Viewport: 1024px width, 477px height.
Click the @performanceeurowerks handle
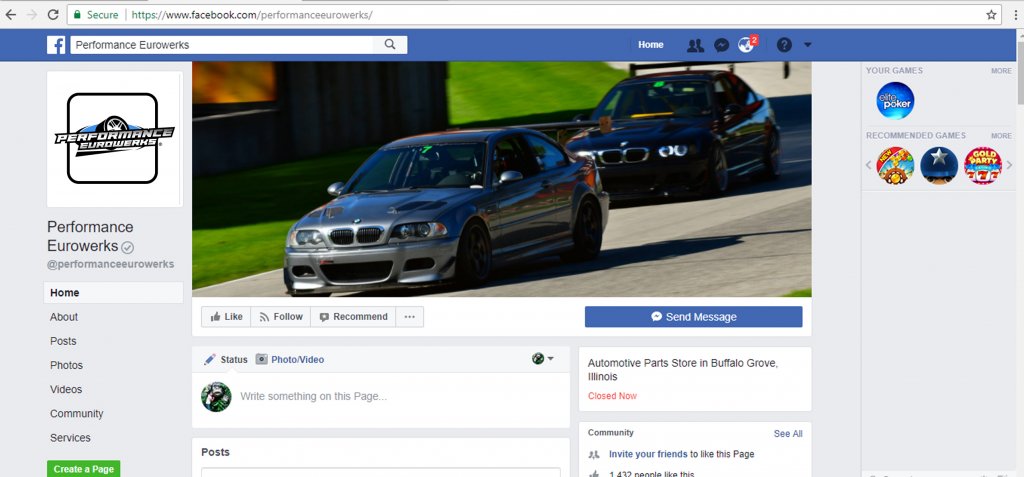pos(110,265)
